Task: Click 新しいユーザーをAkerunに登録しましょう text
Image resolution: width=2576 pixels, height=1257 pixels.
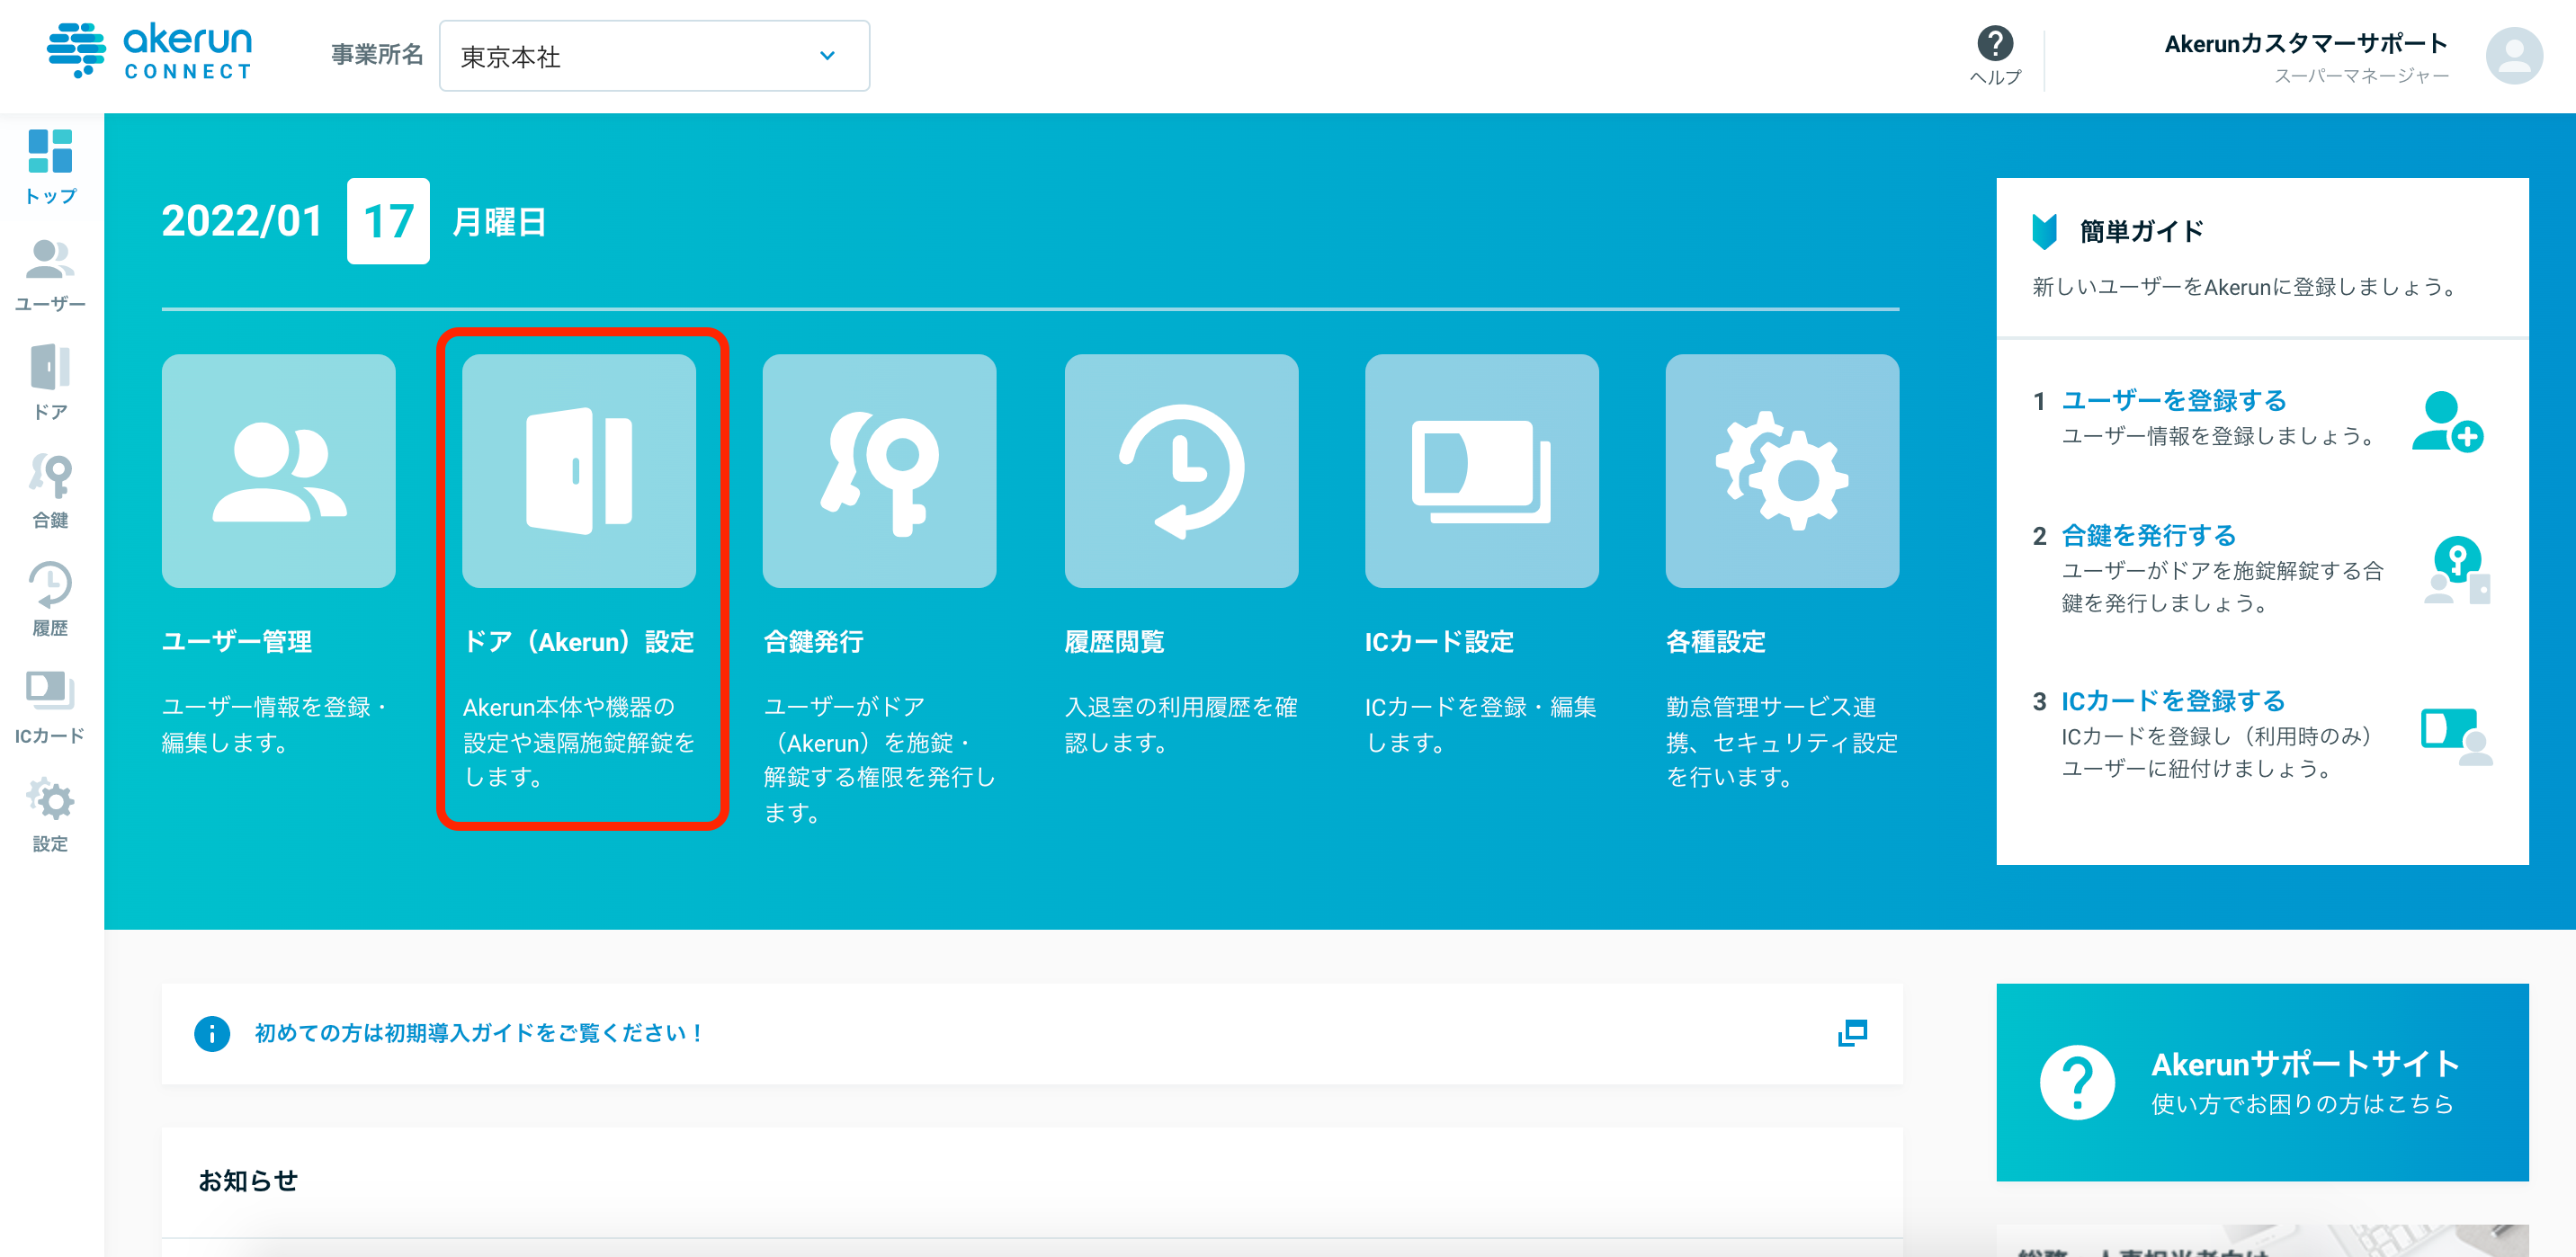Action: coord(2245,287)
